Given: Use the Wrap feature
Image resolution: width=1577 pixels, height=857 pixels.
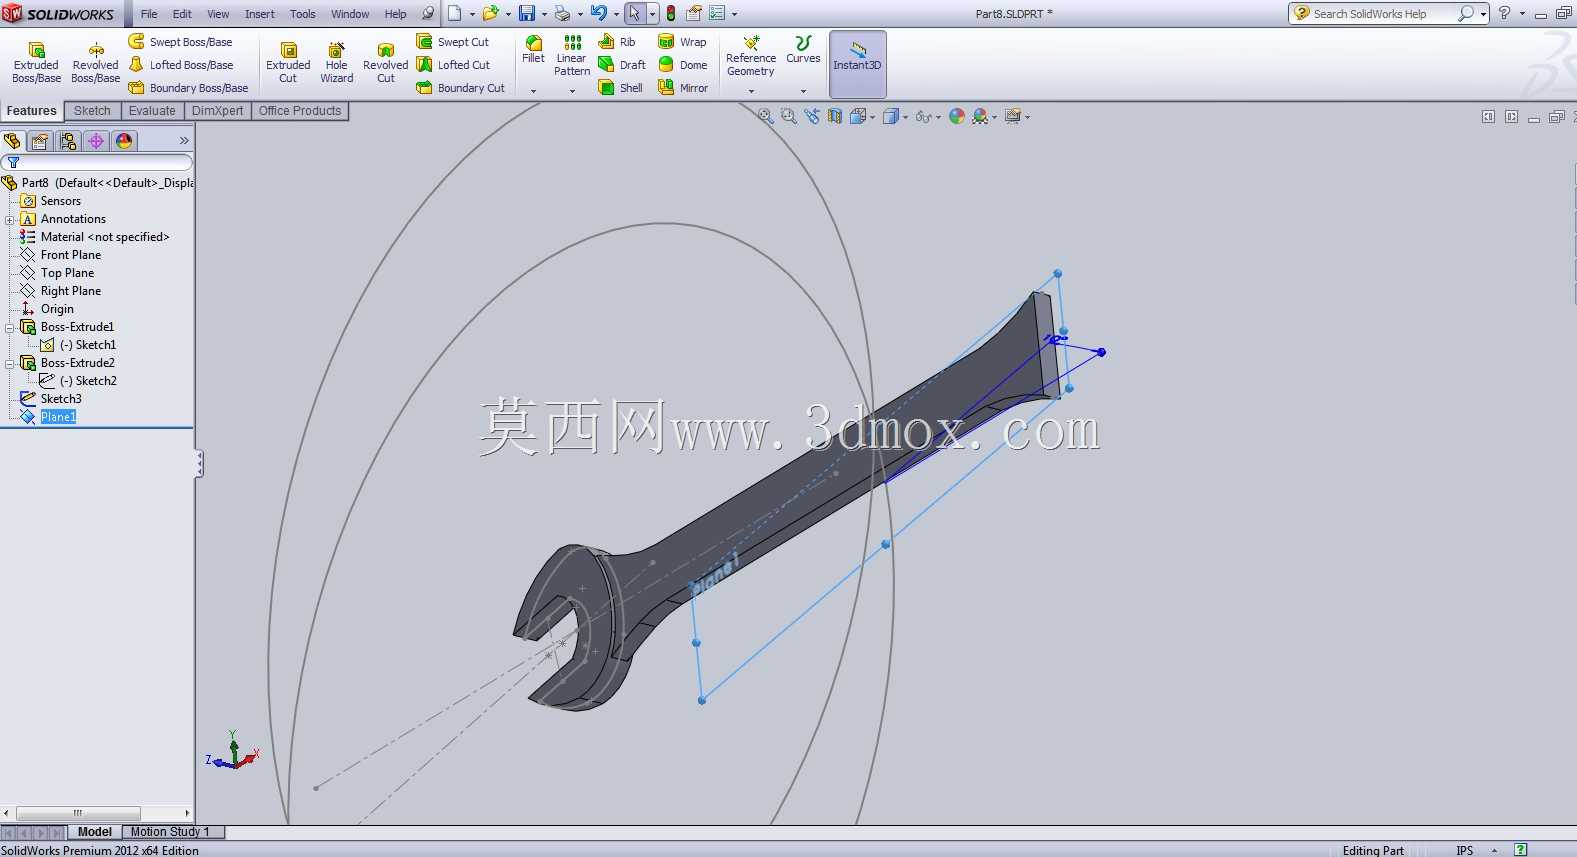Looking at the screenshot, I should [x=682, y=42].
